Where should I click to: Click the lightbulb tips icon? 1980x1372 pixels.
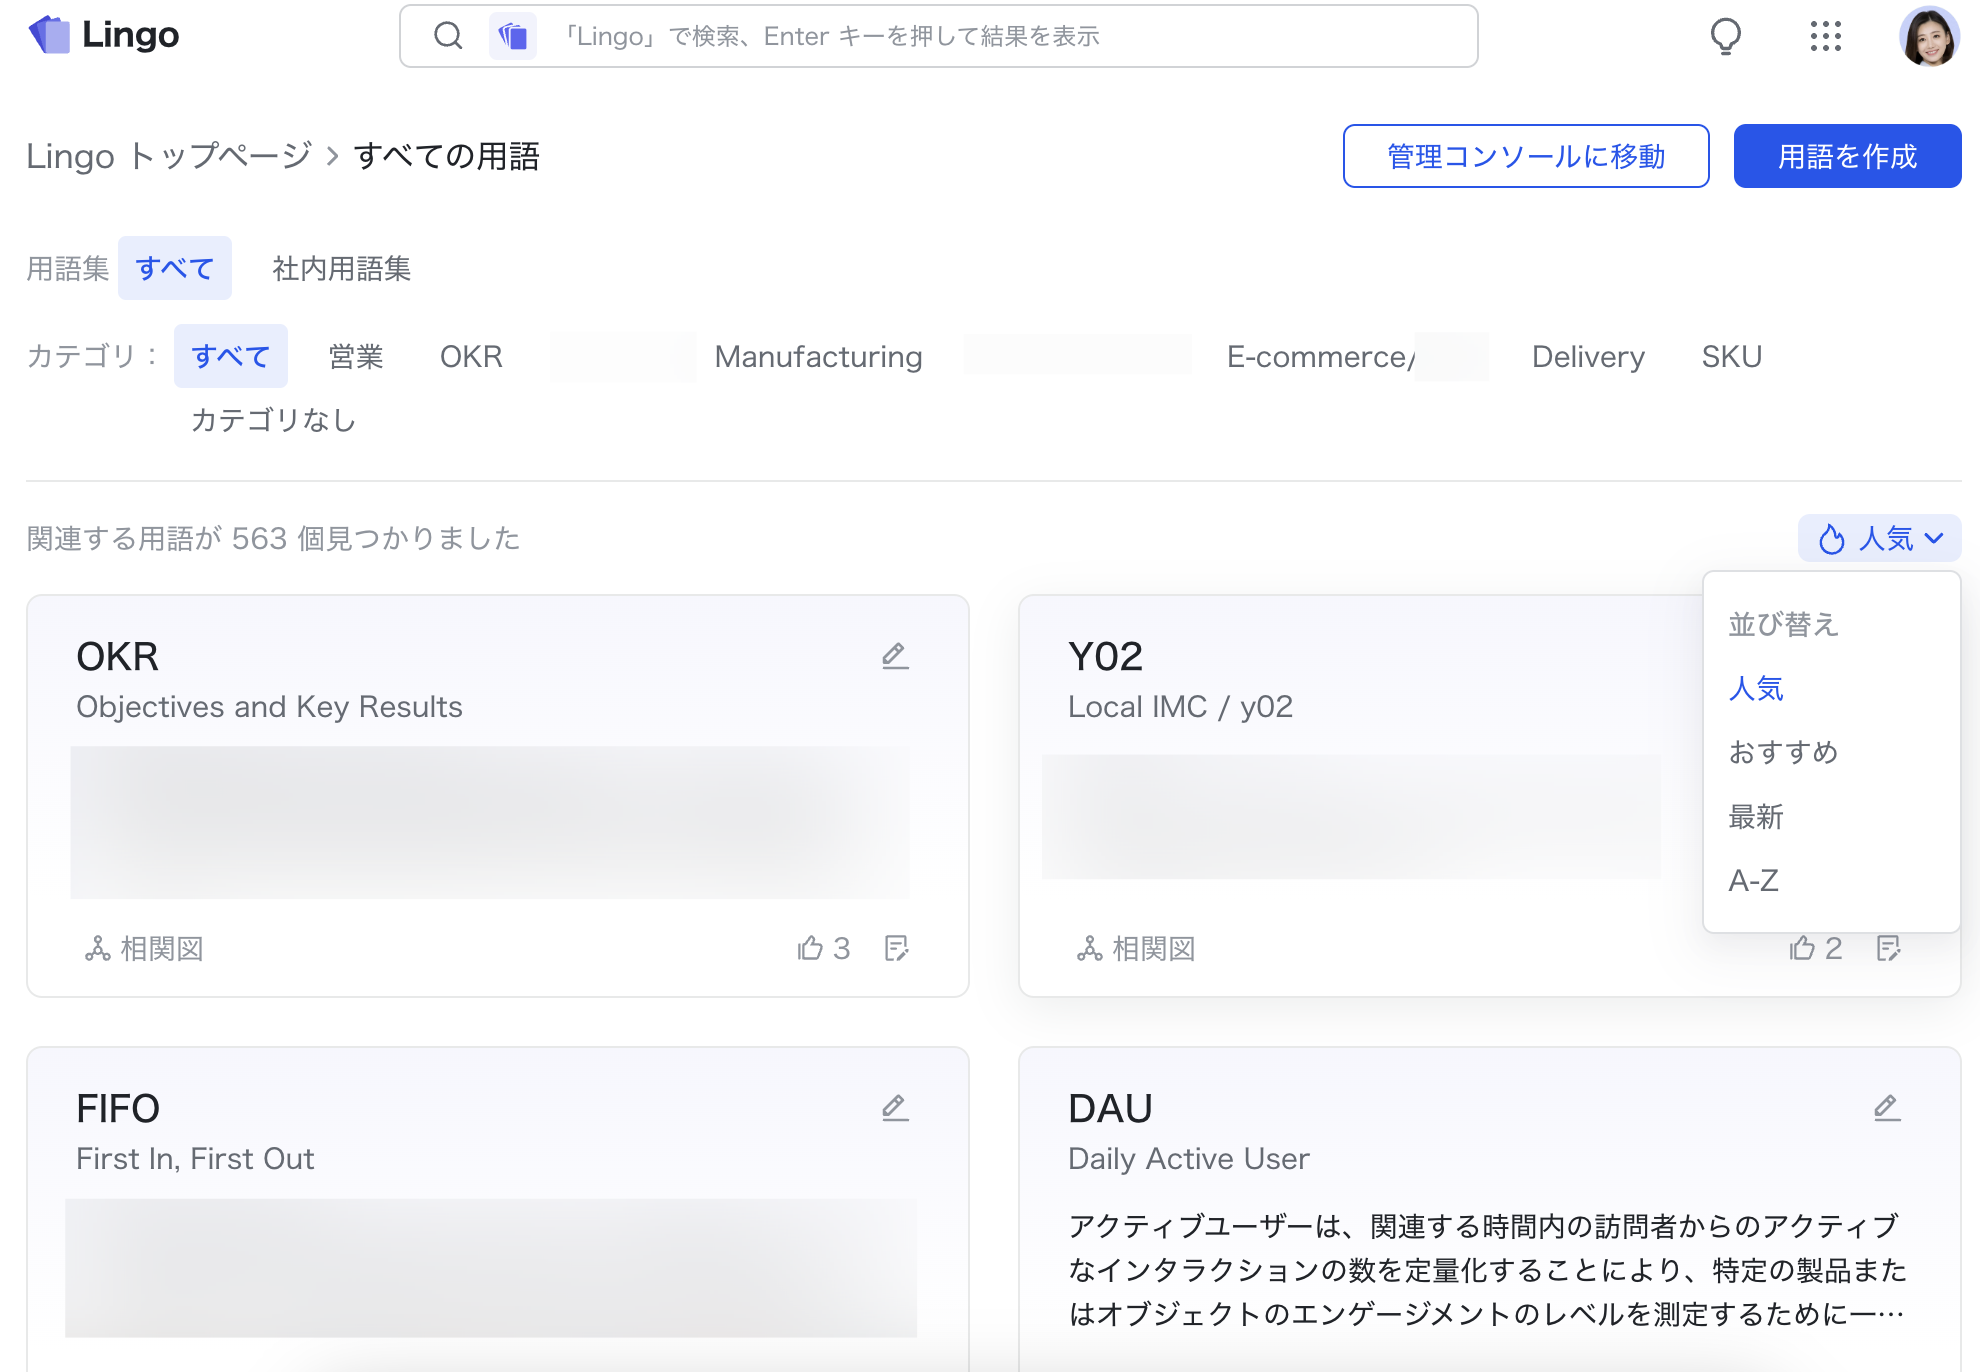click(1725, 37)
